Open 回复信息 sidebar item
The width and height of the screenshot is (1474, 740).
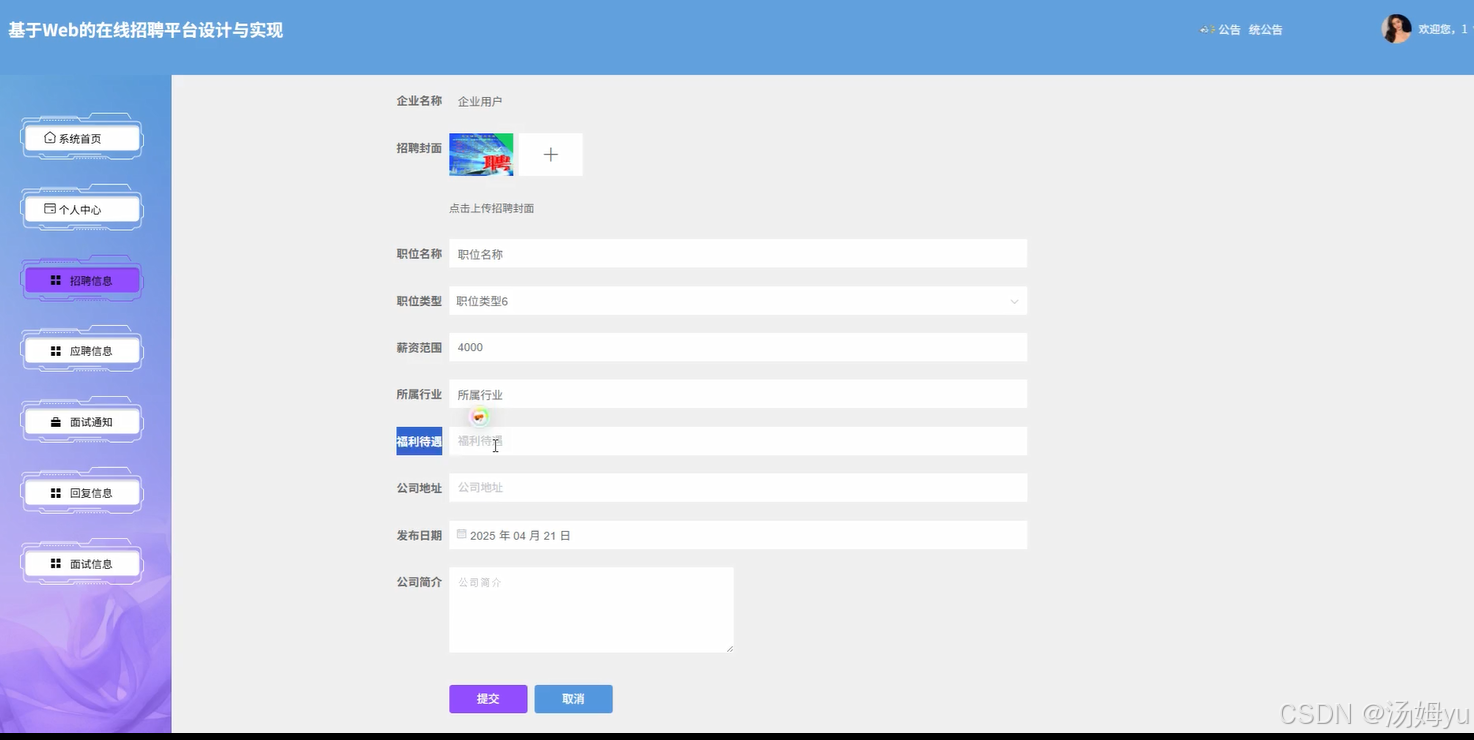click(82, 493)
